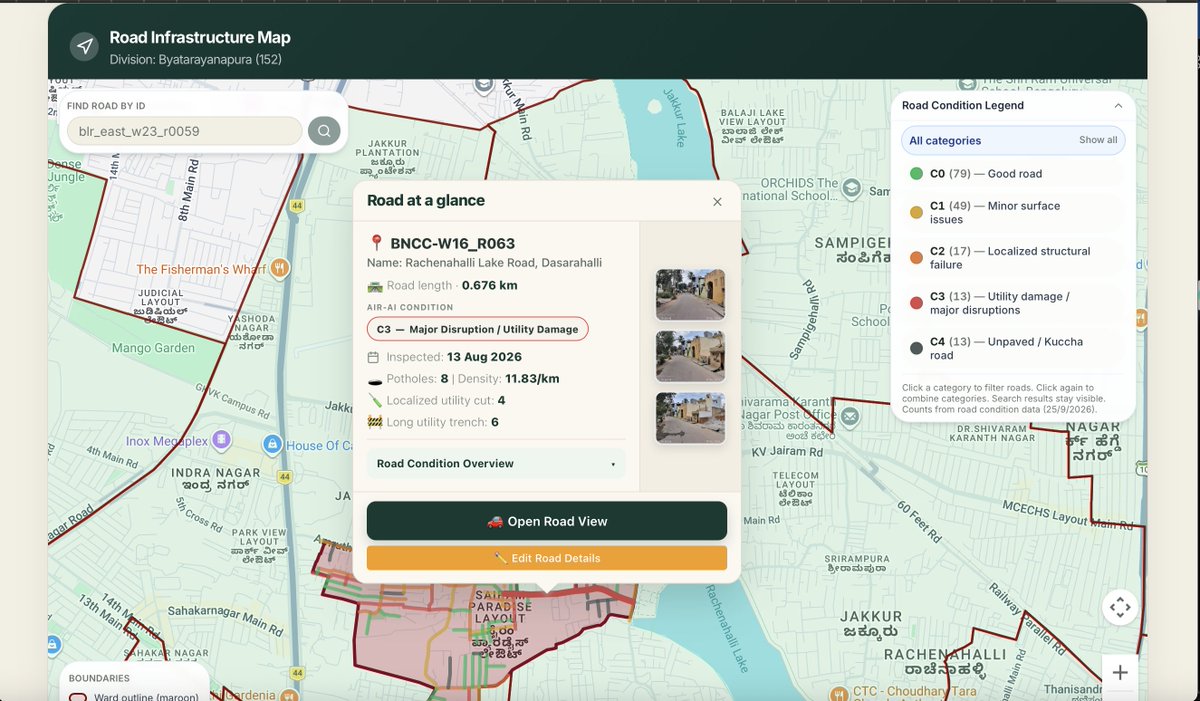The height and width of the screenshot is (701, 1200).
Task: Click the Open Road View button
Action: click(547, 521)
